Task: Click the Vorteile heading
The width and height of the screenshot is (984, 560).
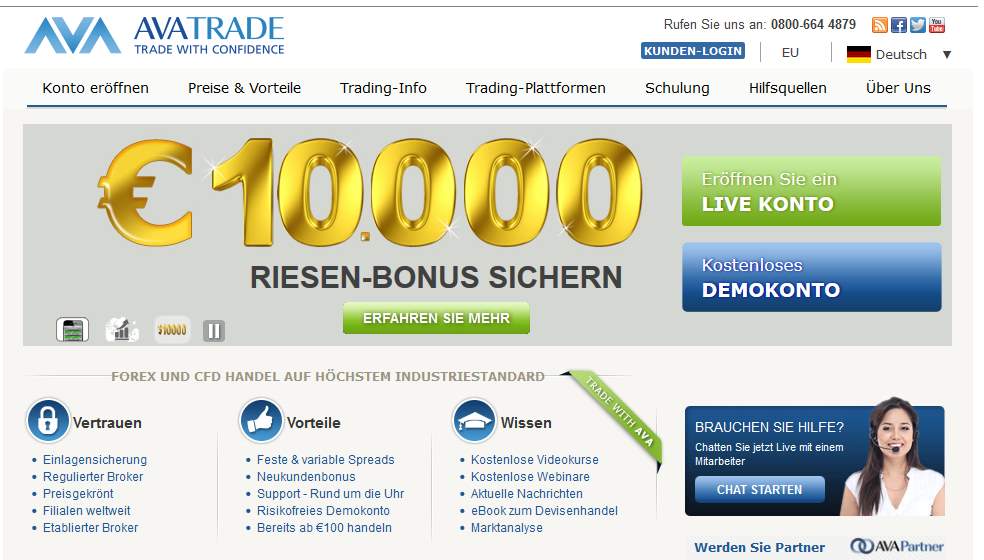Action: coord(314,423)
